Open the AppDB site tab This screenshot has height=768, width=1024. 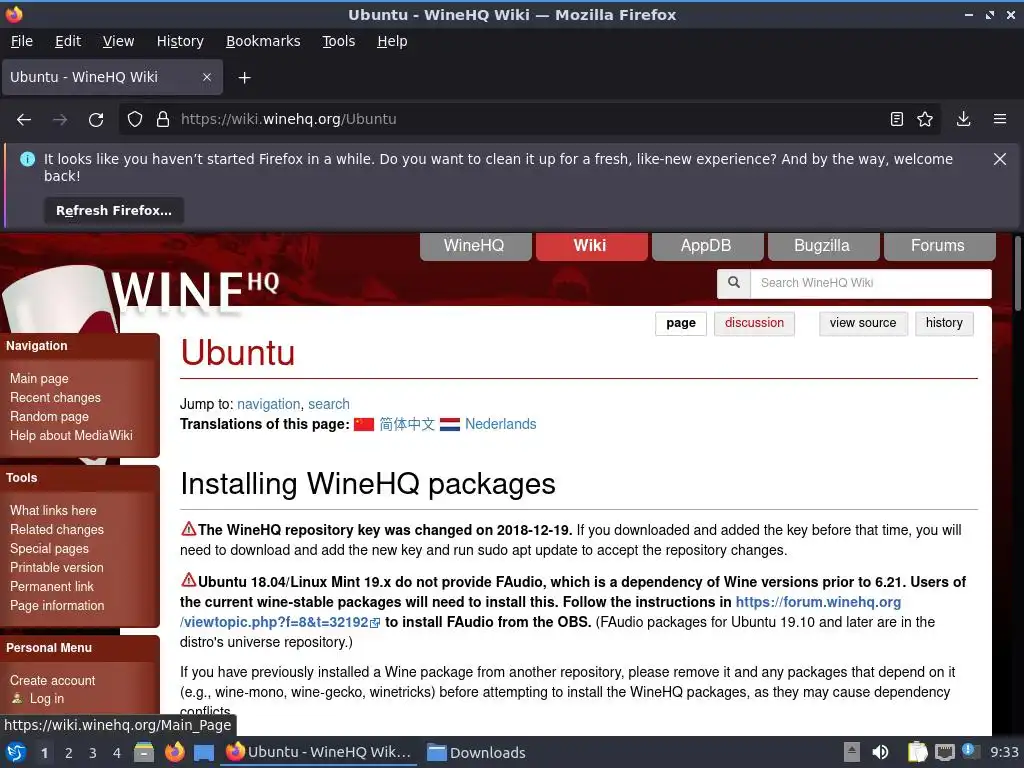pos(706,246)
